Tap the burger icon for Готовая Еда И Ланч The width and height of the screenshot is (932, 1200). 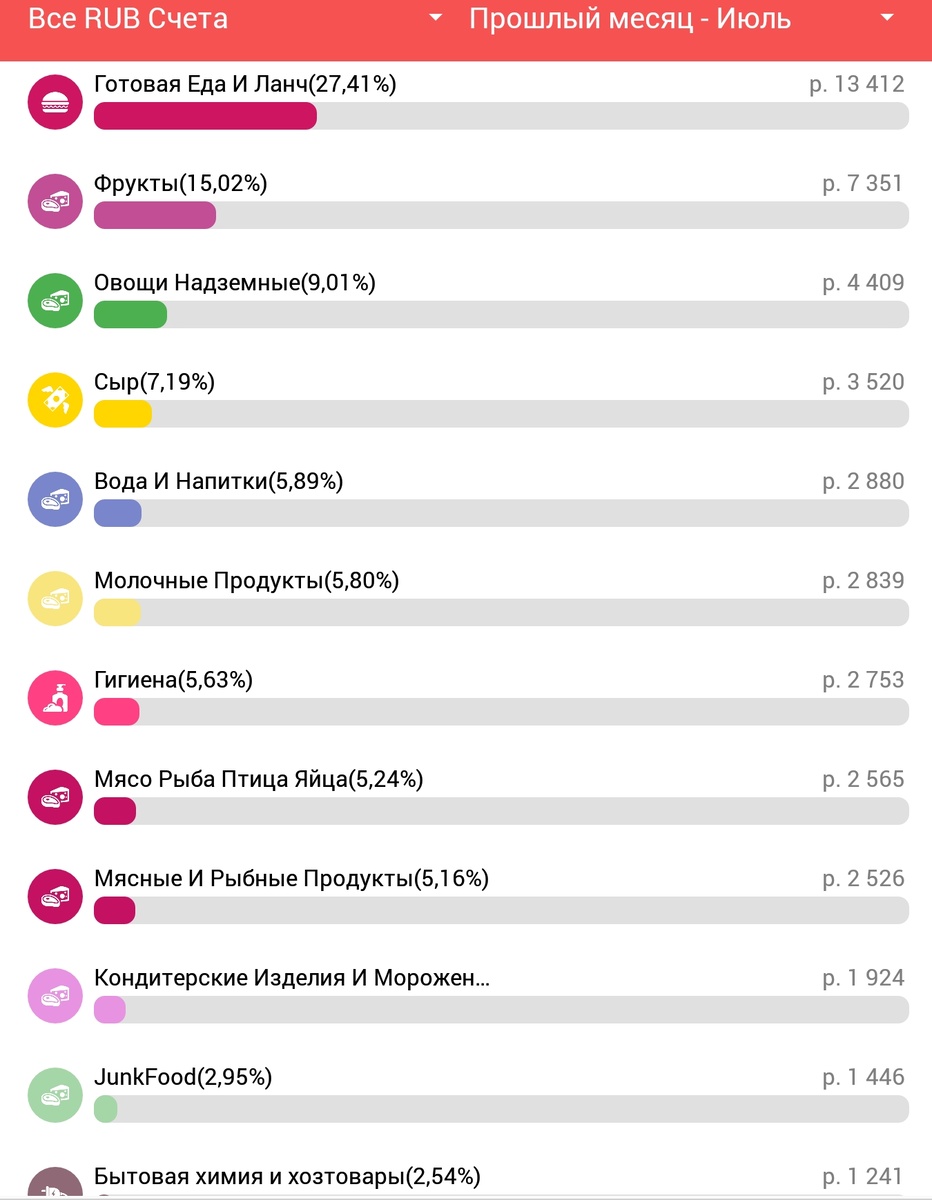point(54,102)
